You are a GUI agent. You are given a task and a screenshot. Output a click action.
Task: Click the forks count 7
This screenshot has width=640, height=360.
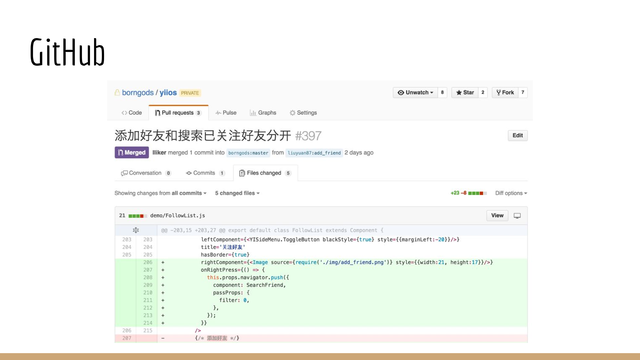point(522,93)
